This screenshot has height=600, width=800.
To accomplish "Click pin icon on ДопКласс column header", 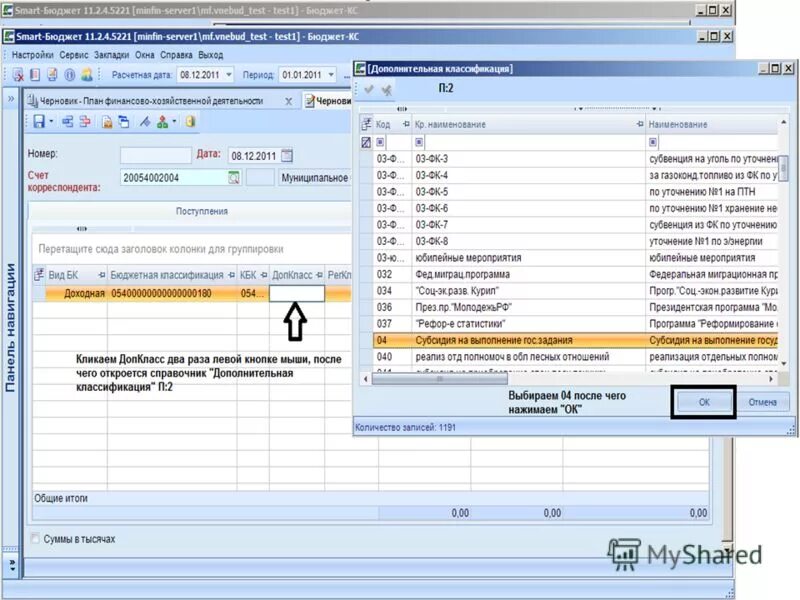I will coord(319,275).
